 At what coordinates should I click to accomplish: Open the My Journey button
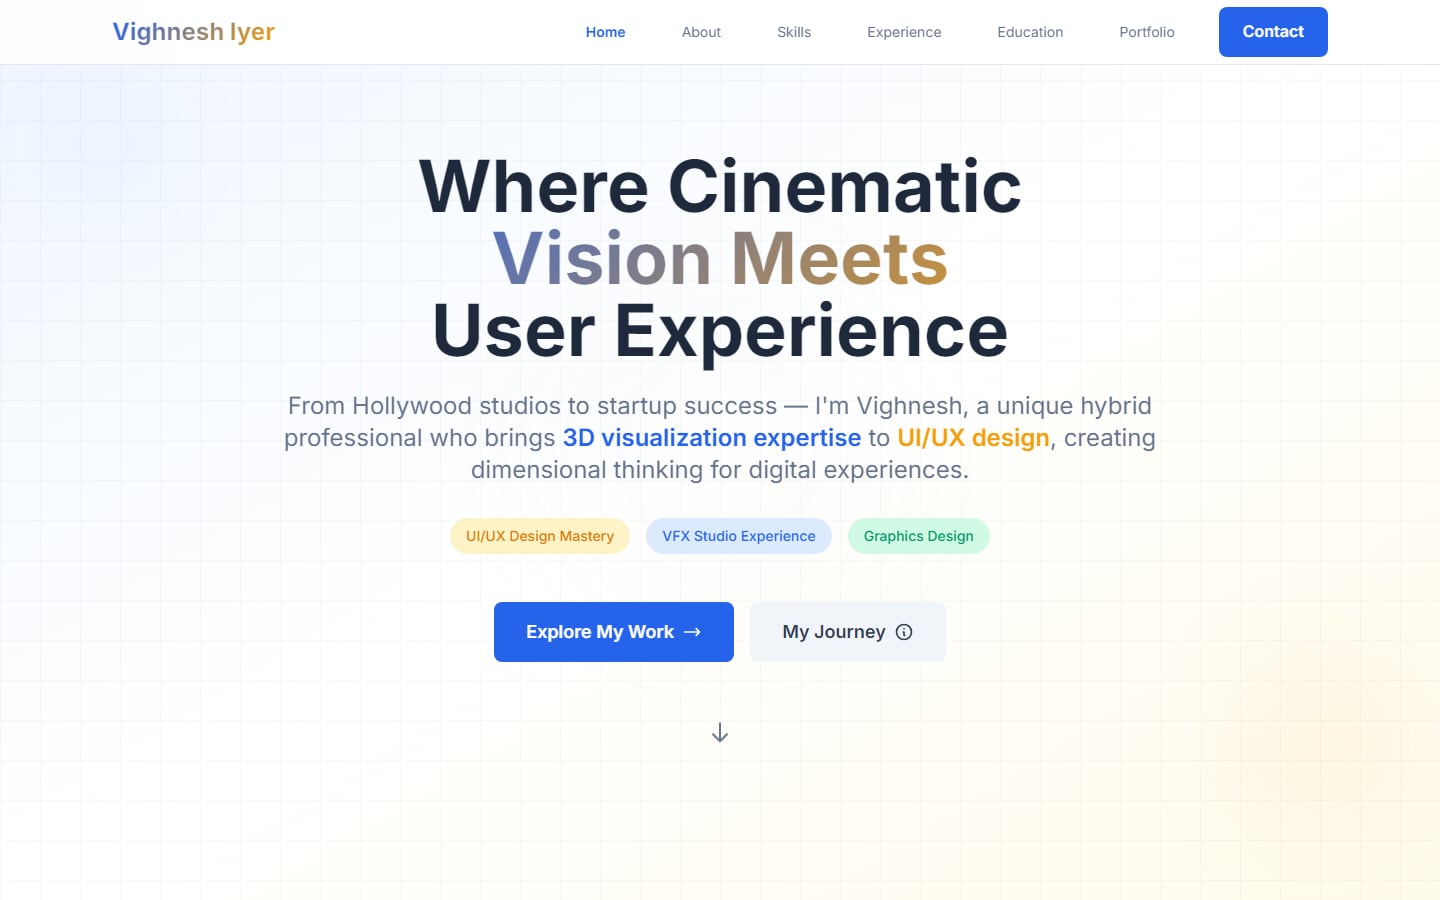(x=848, y=632)
